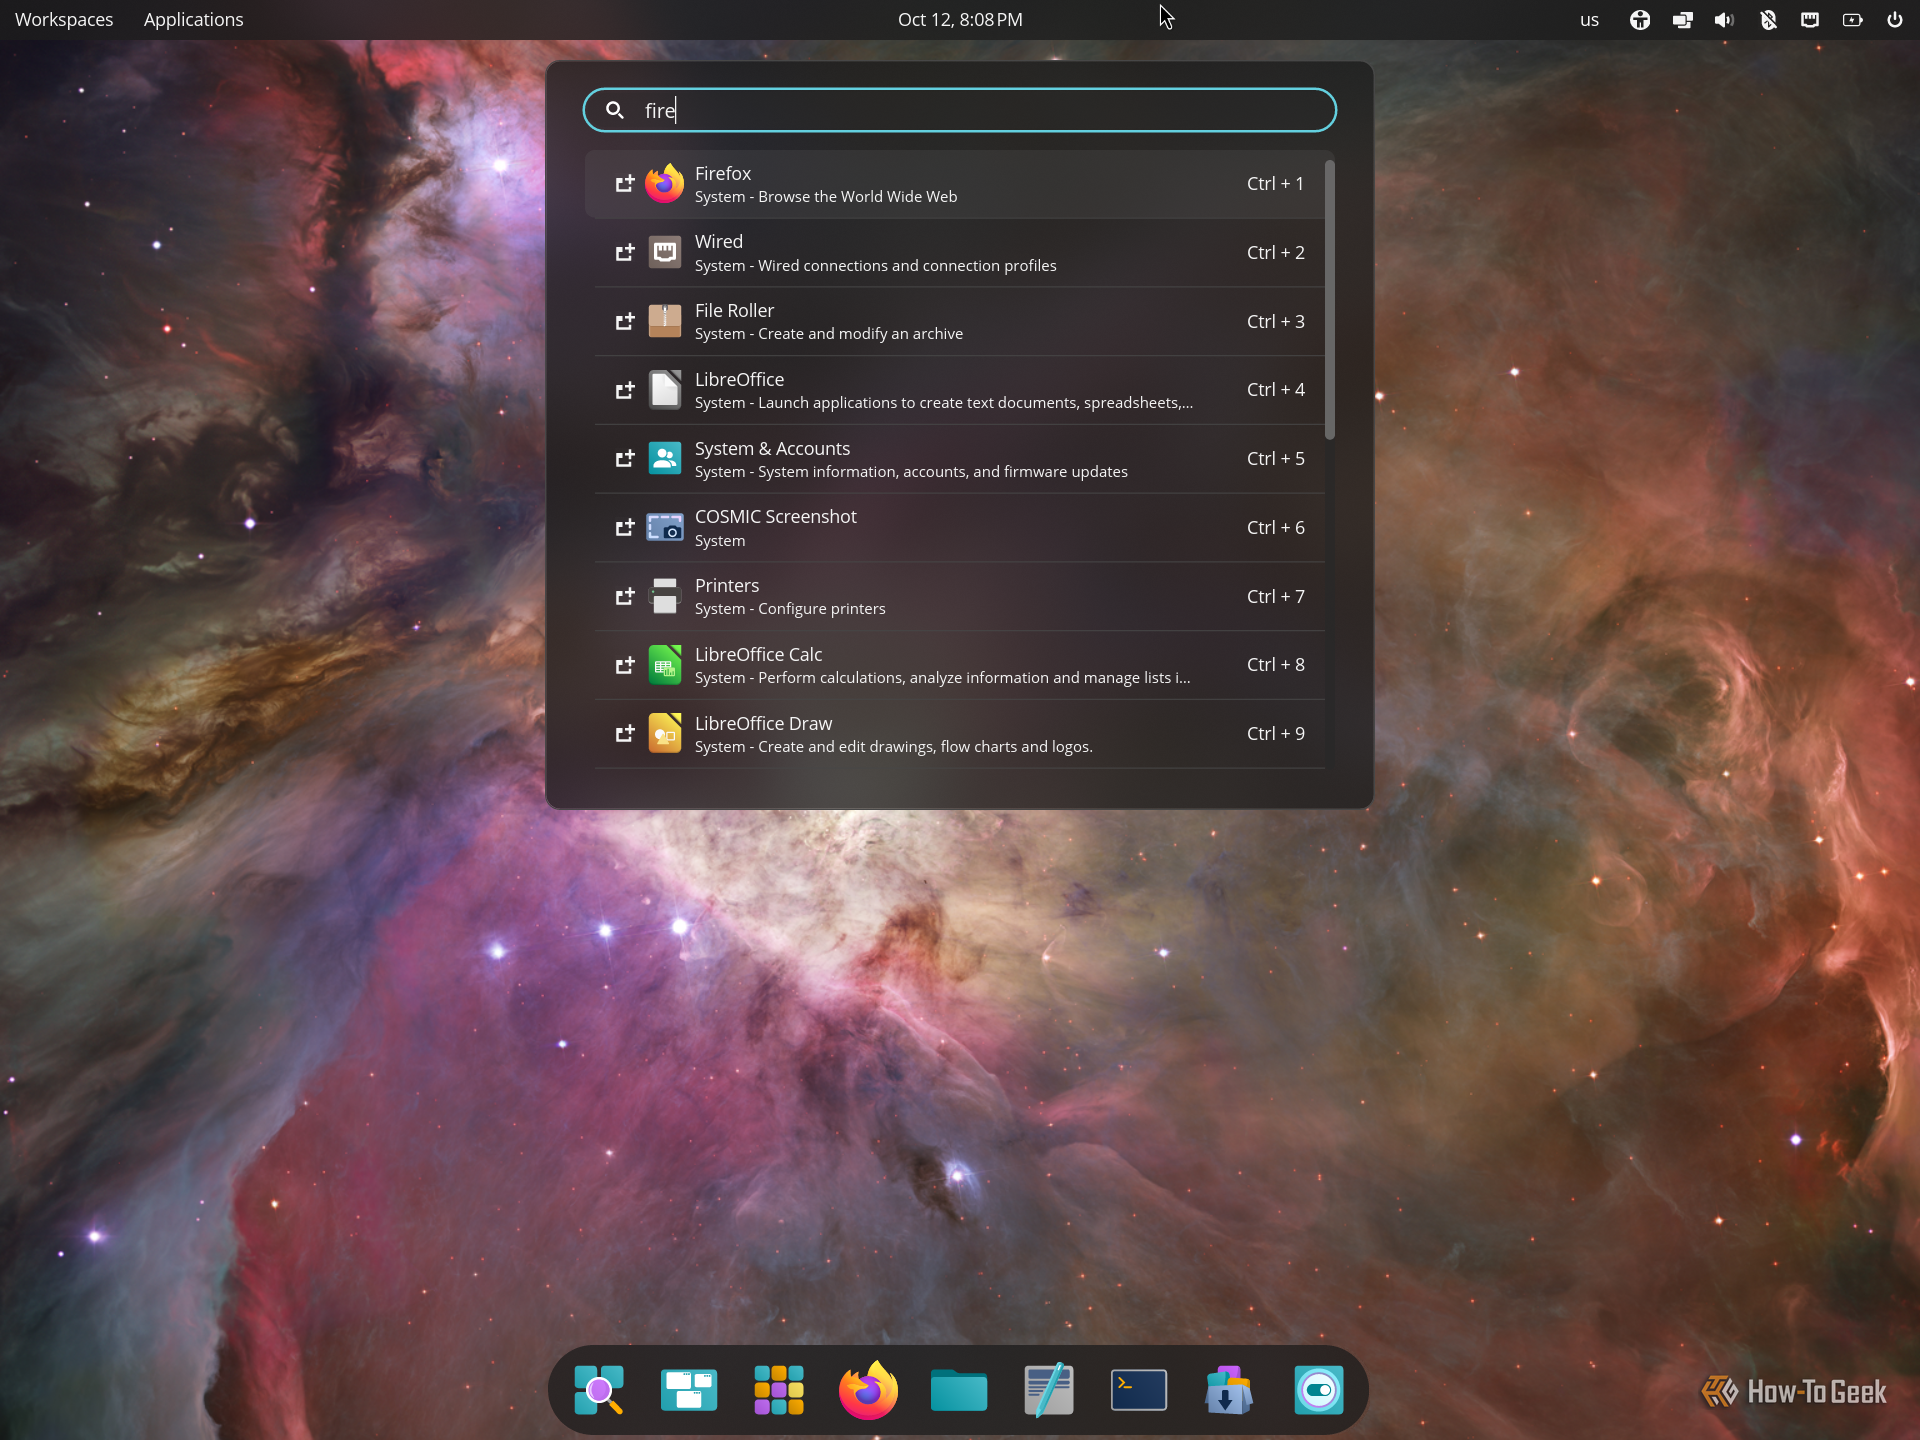Viewport: 1920px width, 1440px height.
Task: Open the date and time calendar
Action: [x=960, y=20]
